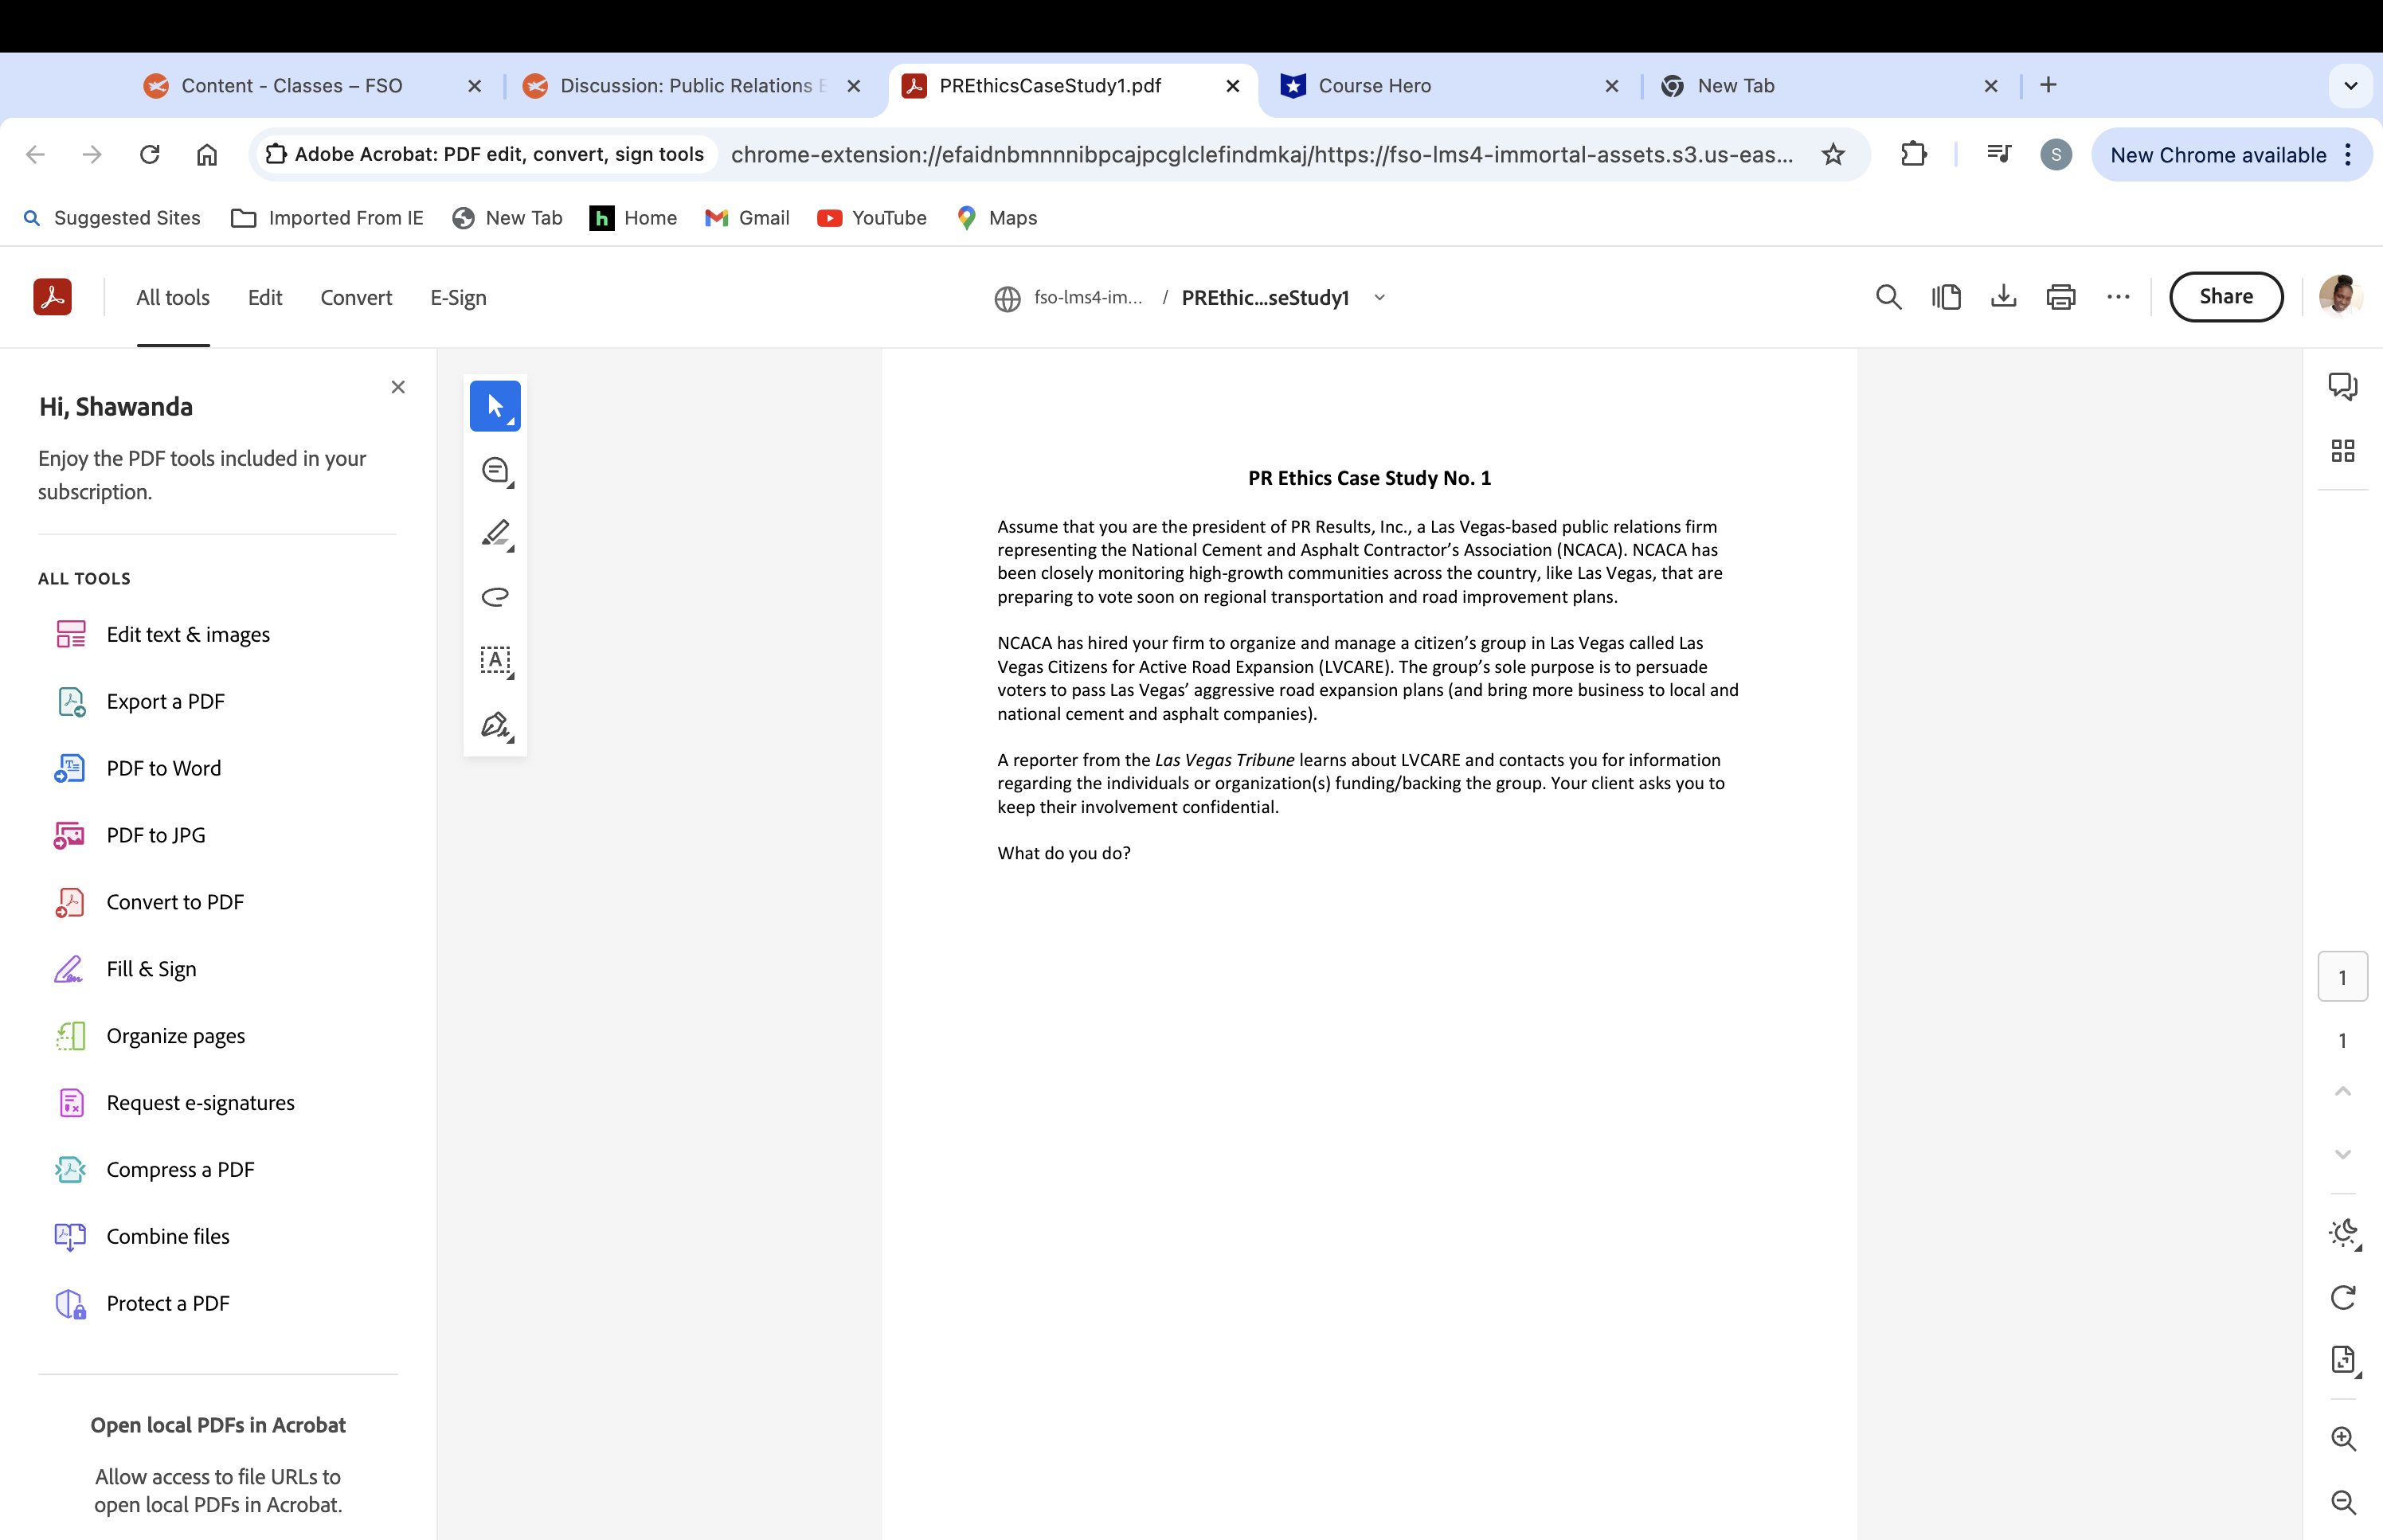Click the Share button
The height and width of the screenshot is (1540, 2383).
click(x=2225, y=297)
